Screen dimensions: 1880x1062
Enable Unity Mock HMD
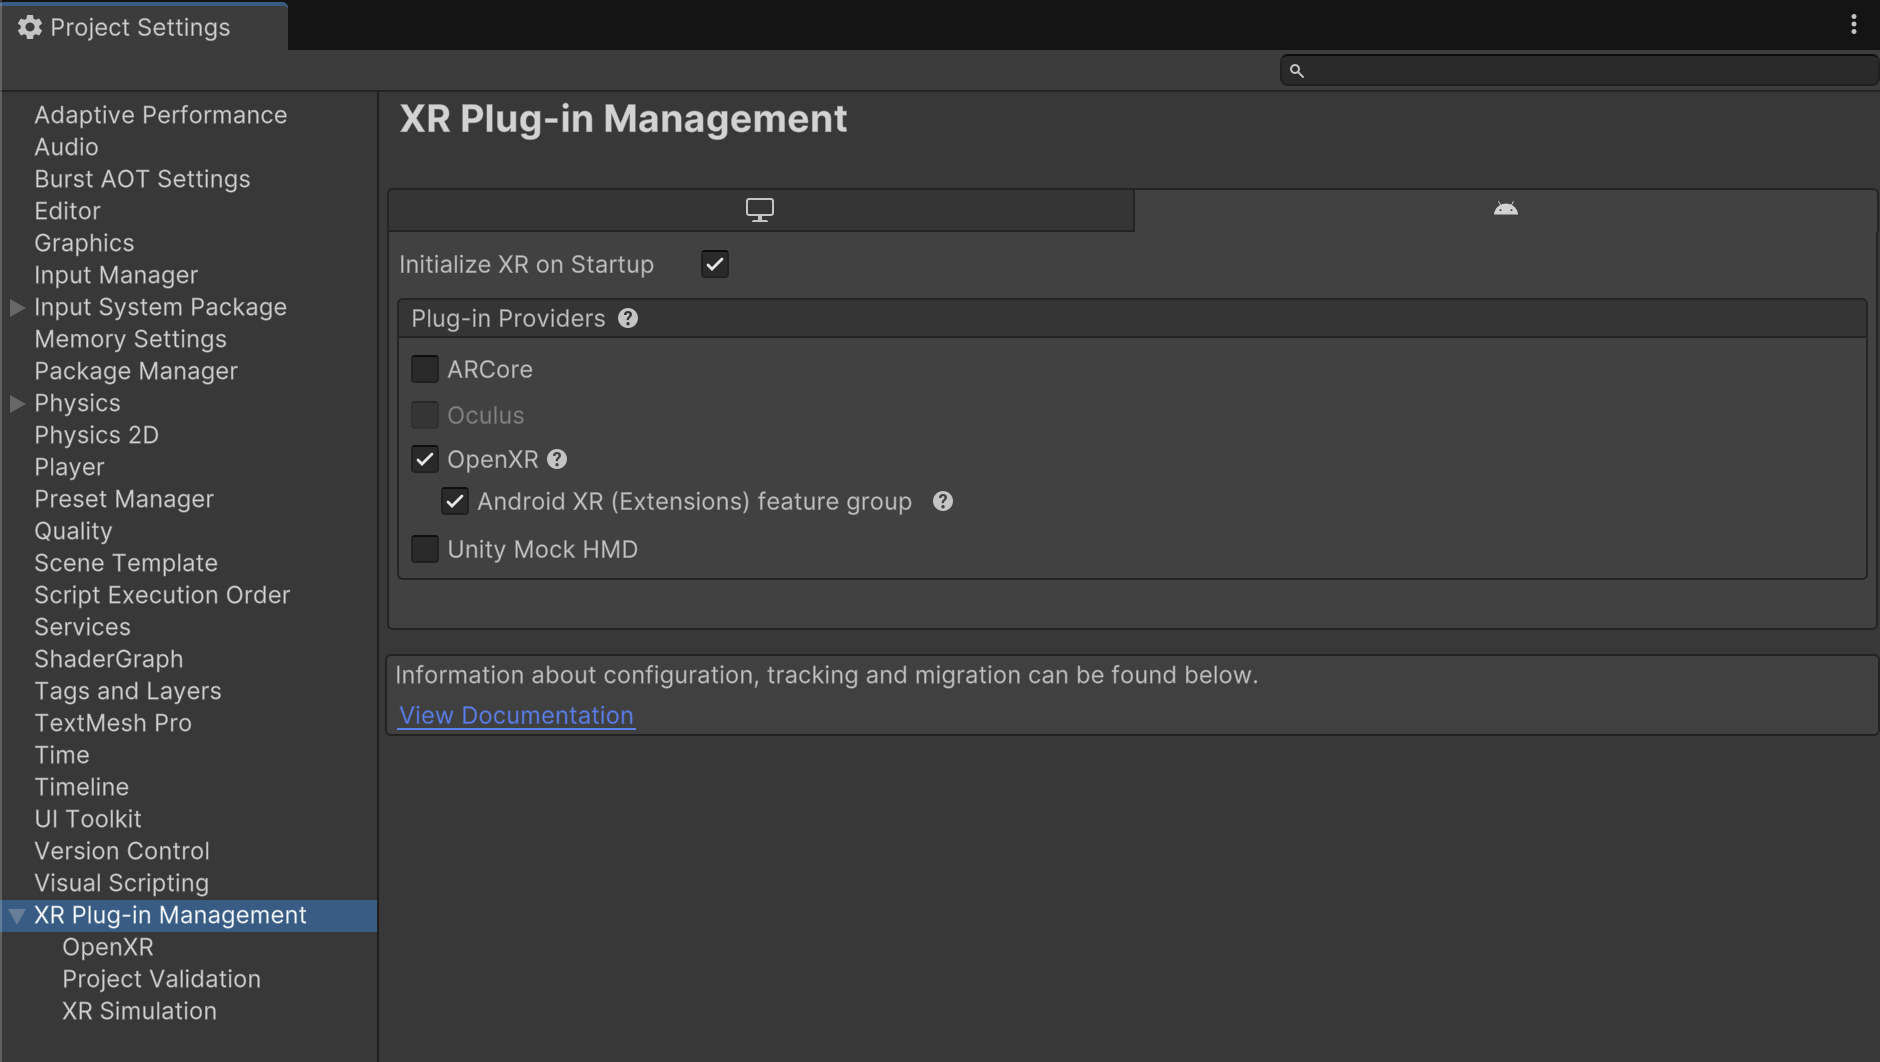(425, 549)
